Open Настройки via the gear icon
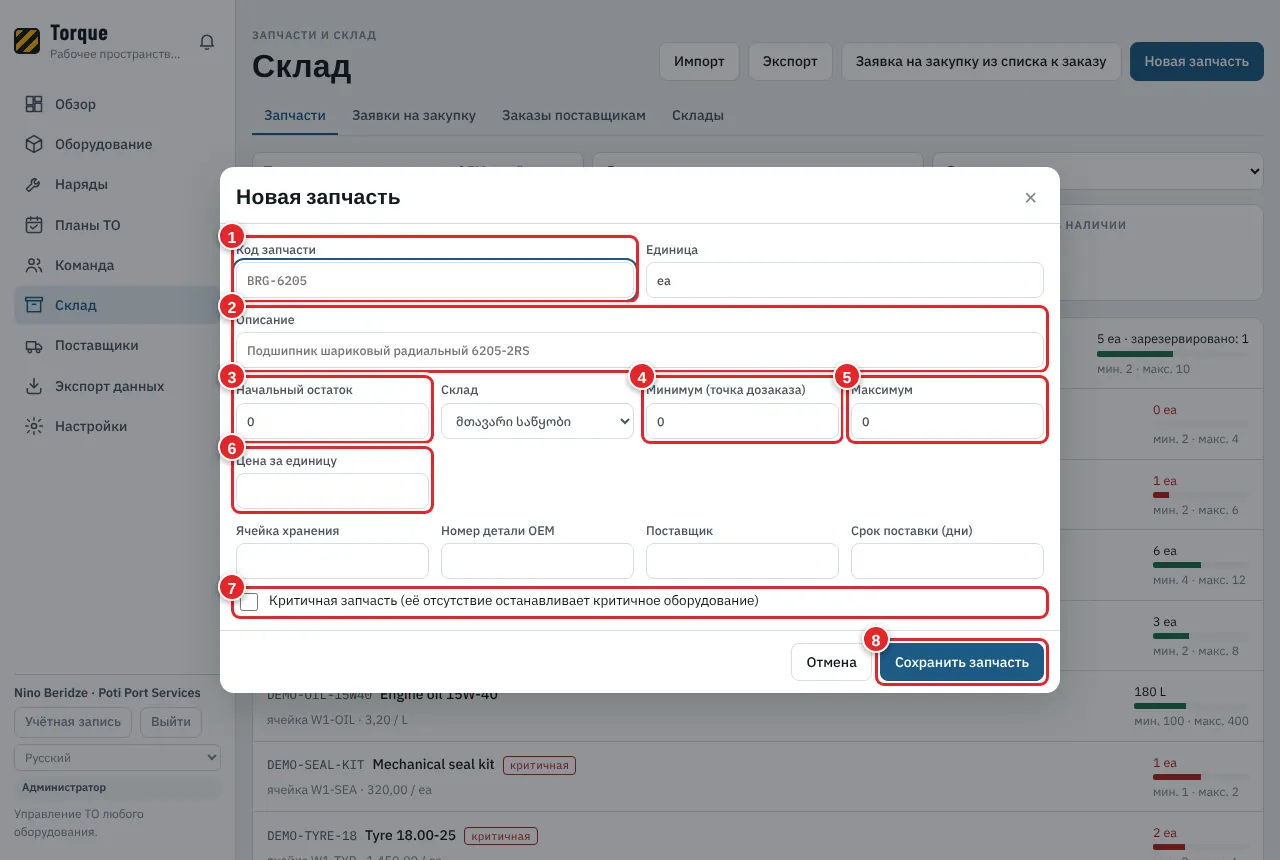Screen dimensions: 1280x860 click(34, 426)
